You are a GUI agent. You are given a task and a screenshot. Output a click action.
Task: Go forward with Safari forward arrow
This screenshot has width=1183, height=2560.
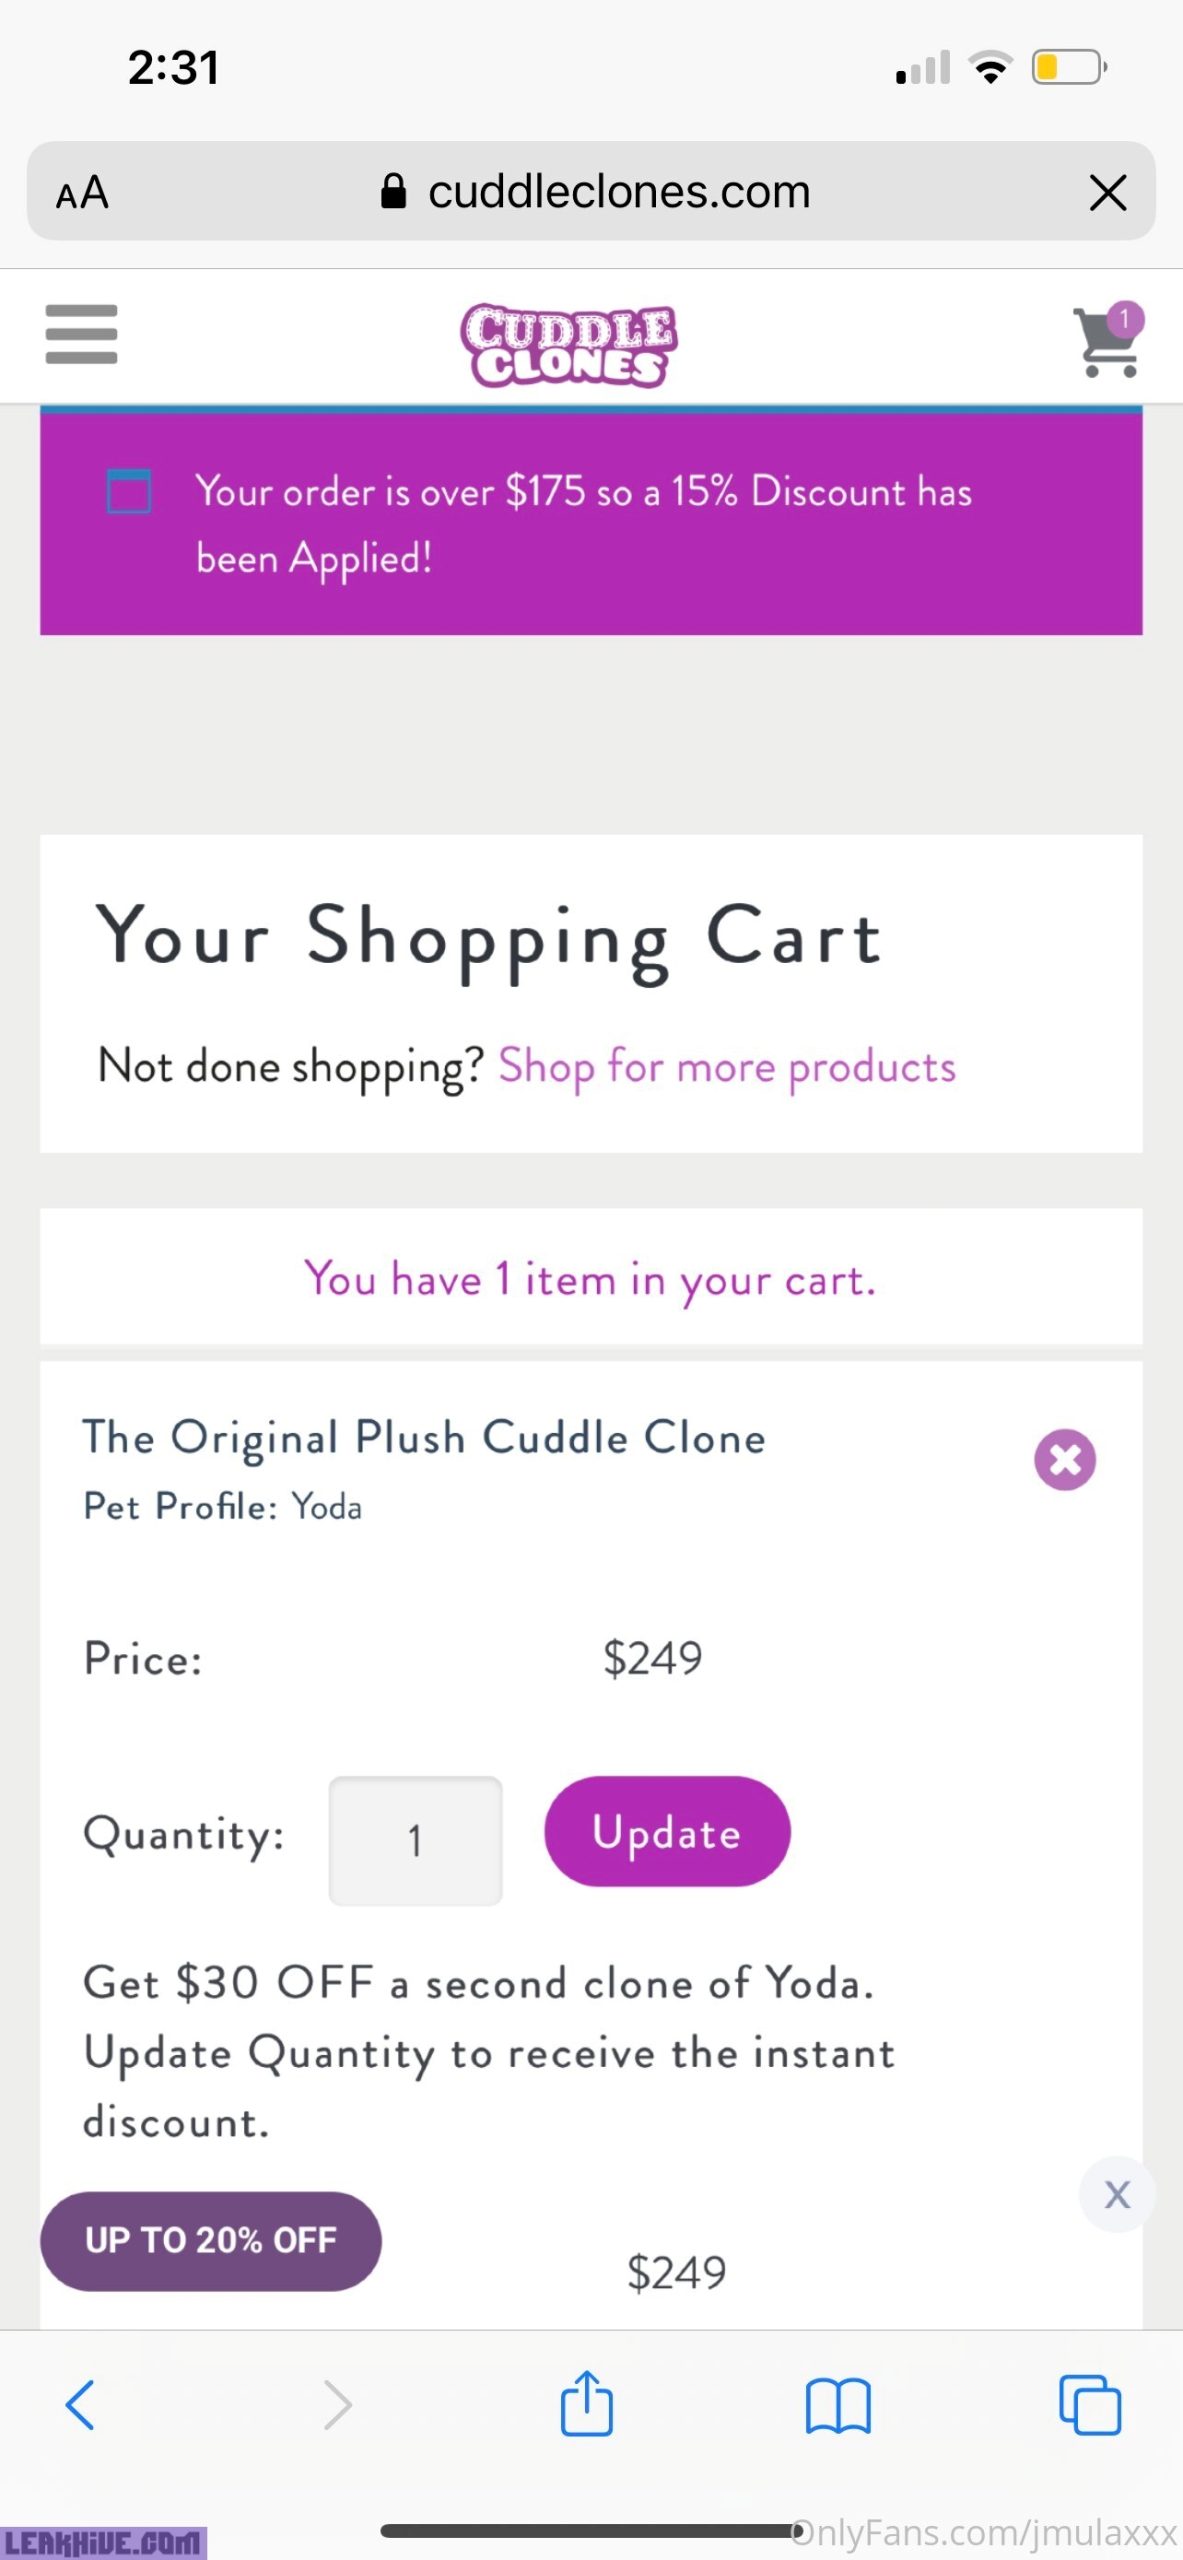[x=337, y=2405]
